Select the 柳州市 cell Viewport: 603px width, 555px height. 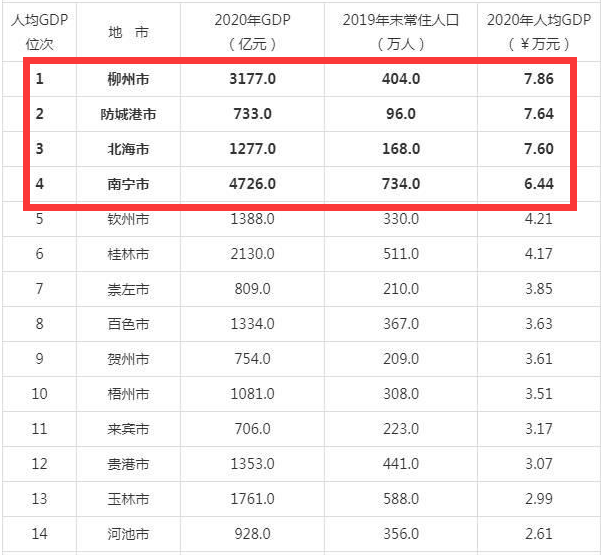point(128,79)
